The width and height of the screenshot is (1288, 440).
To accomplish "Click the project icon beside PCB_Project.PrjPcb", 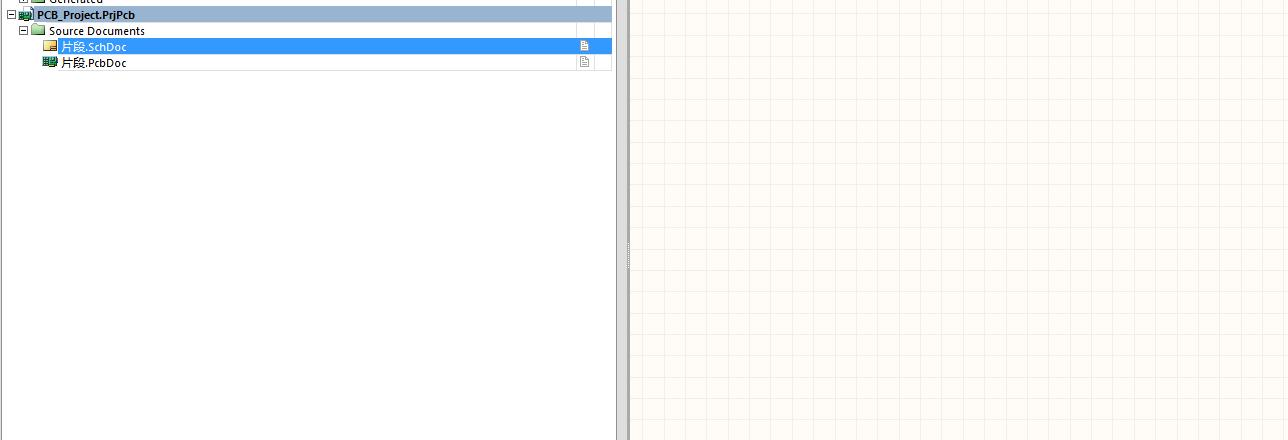I will 26,15.
